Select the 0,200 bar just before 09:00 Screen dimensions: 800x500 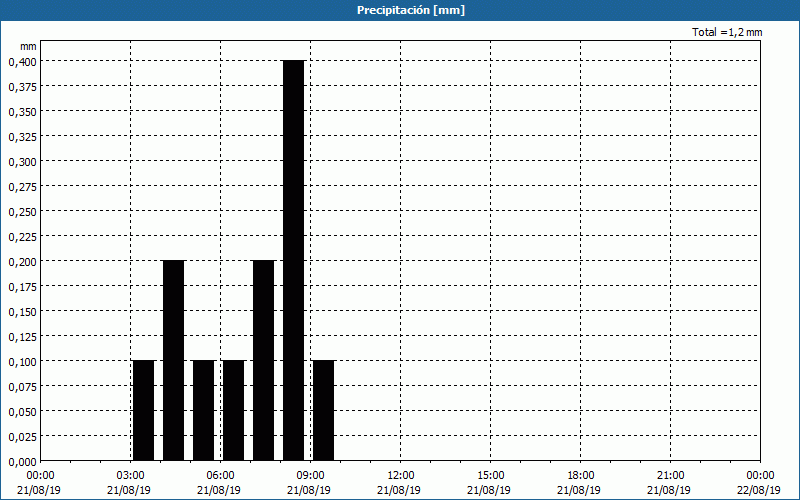coord(263,360)
